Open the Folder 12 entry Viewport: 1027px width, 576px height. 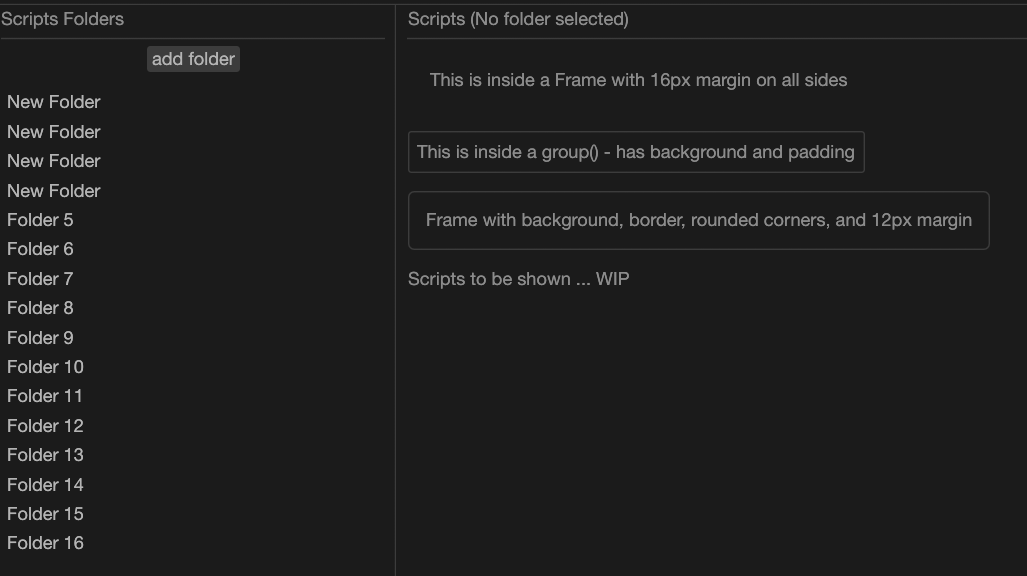click(45, 426)
